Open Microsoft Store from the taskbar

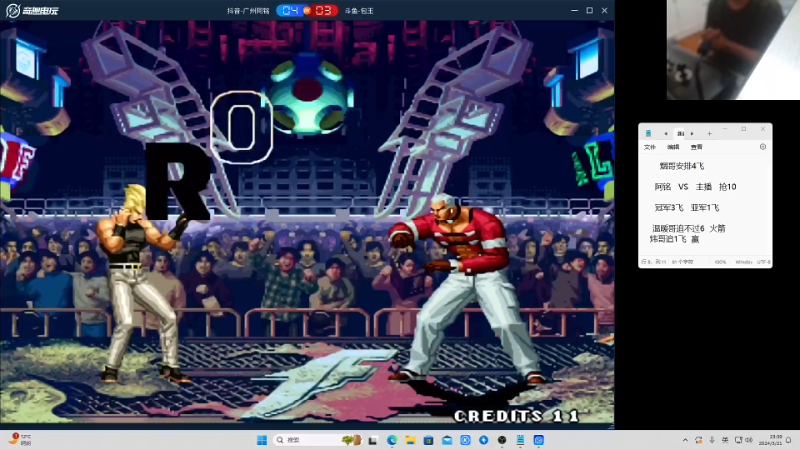pyautogui.click(x=429, y=440)
